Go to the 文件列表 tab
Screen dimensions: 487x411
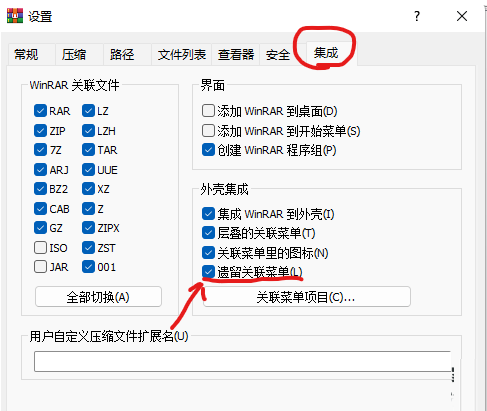click(x=182, y=54)
